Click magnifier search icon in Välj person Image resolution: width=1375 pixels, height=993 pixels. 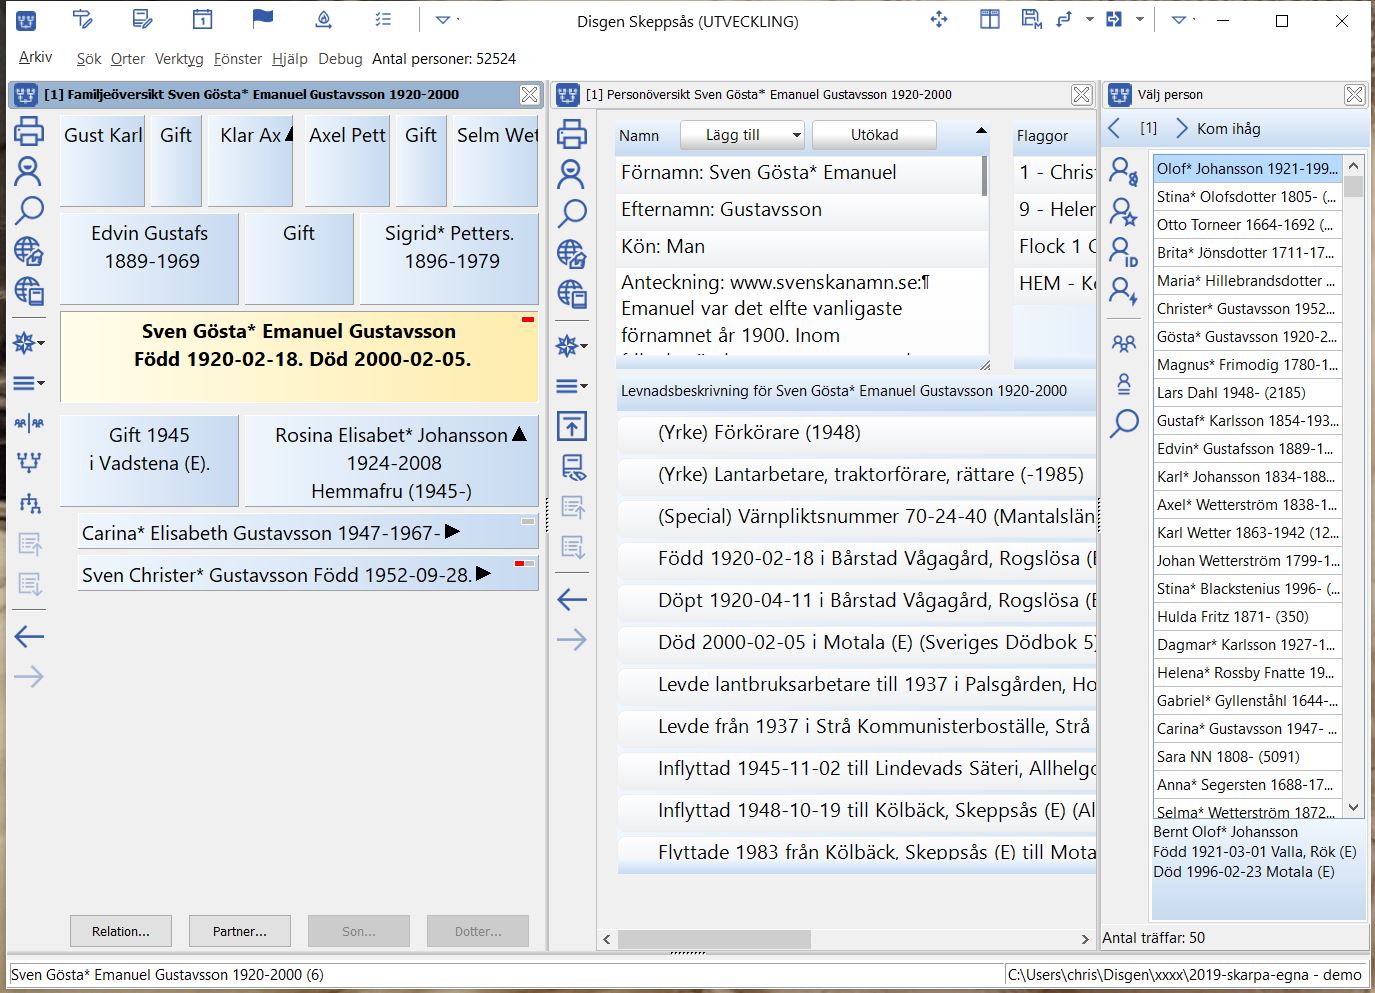click(1124, 423)
